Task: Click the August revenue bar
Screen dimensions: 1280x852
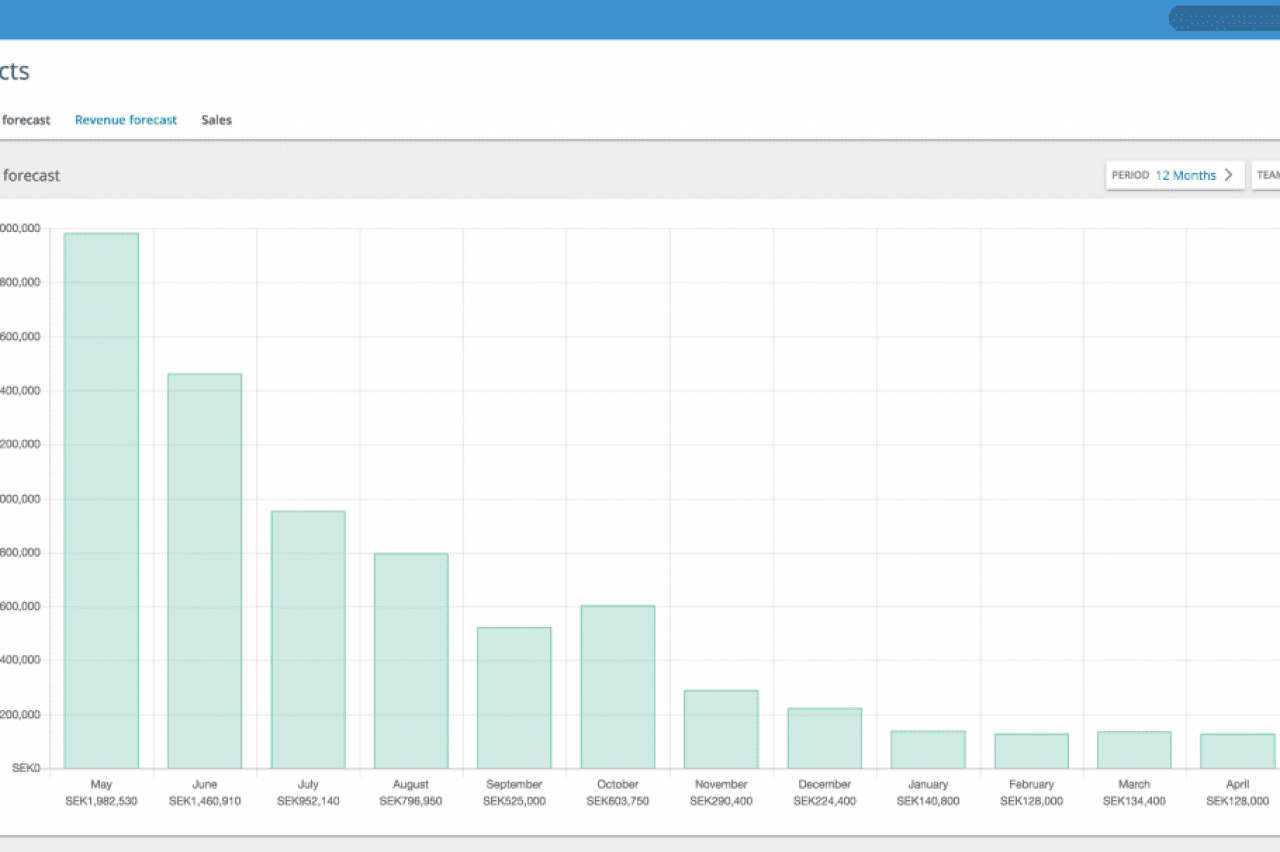Action: [411, 661]
